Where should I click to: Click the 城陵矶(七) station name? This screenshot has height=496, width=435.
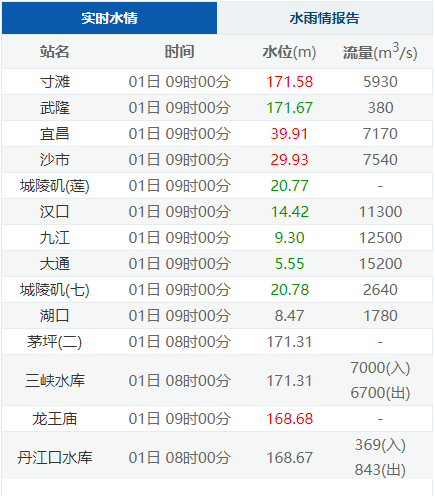(x=55, y=290)
